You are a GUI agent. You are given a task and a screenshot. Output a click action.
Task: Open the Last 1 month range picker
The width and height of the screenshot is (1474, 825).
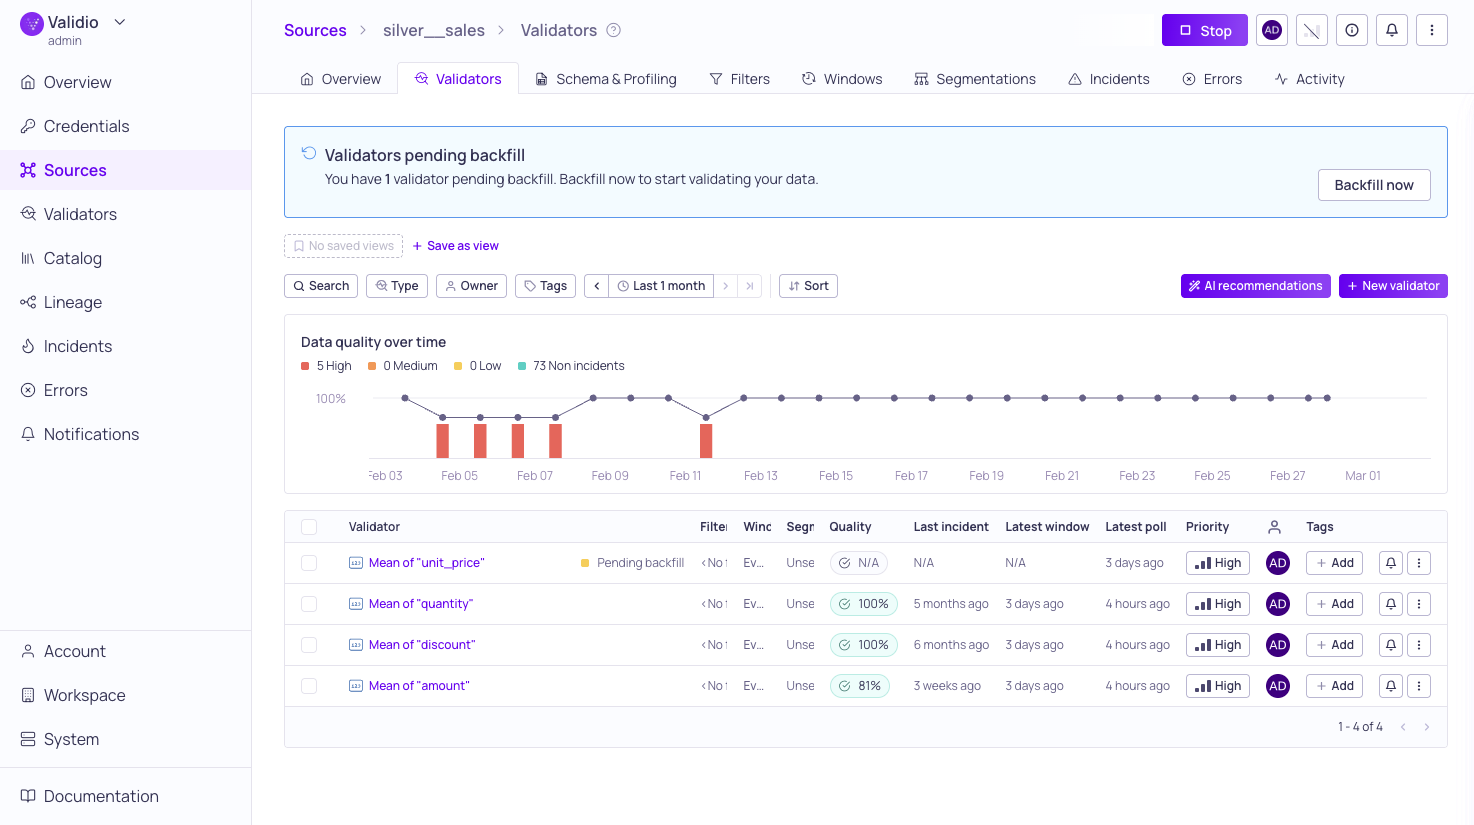point(661,286)
